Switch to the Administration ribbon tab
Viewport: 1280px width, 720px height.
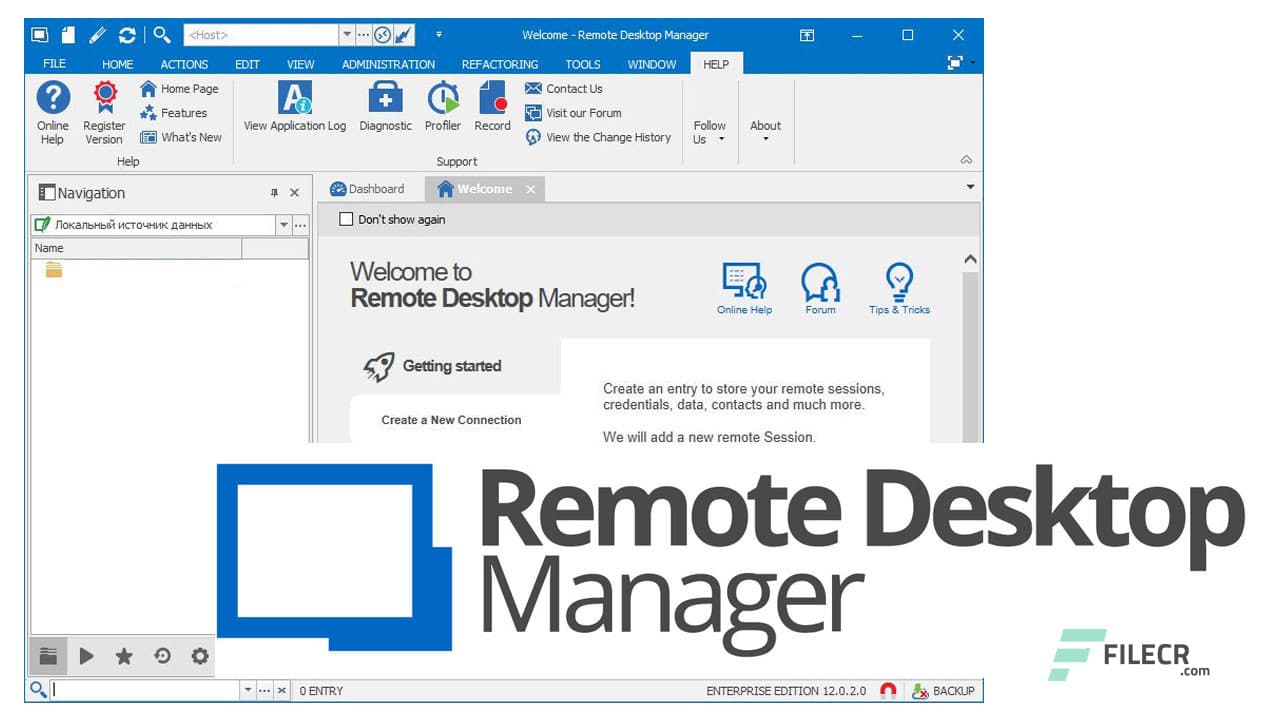tap(388, 64)
